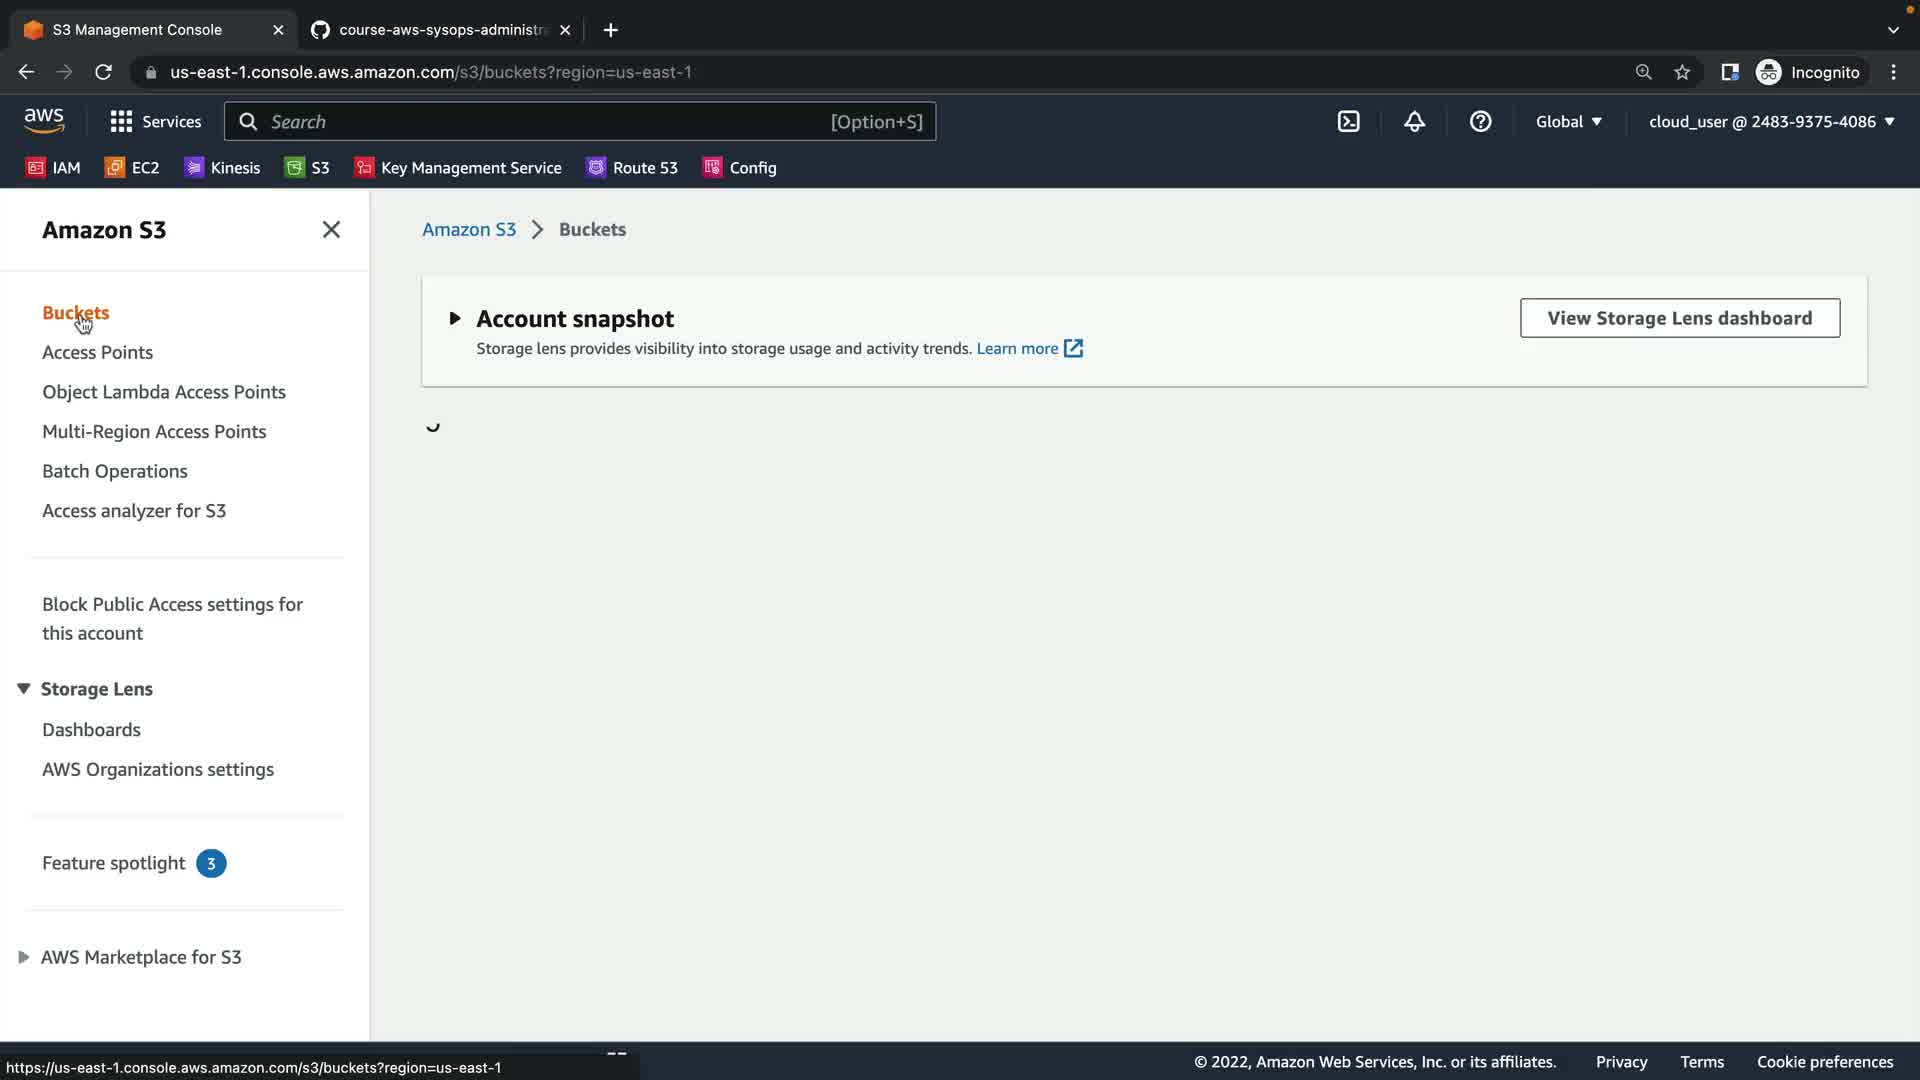
Task: Open cloud_user account dropdown menu
Action: (1771, 122)
